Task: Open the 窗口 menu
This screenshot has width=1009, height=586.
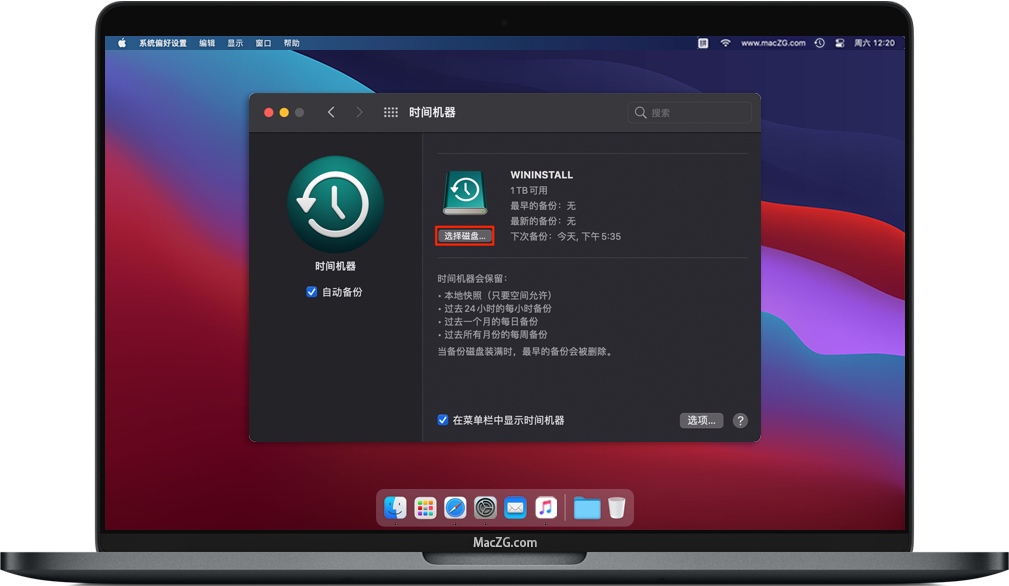Action: point(263,44)
